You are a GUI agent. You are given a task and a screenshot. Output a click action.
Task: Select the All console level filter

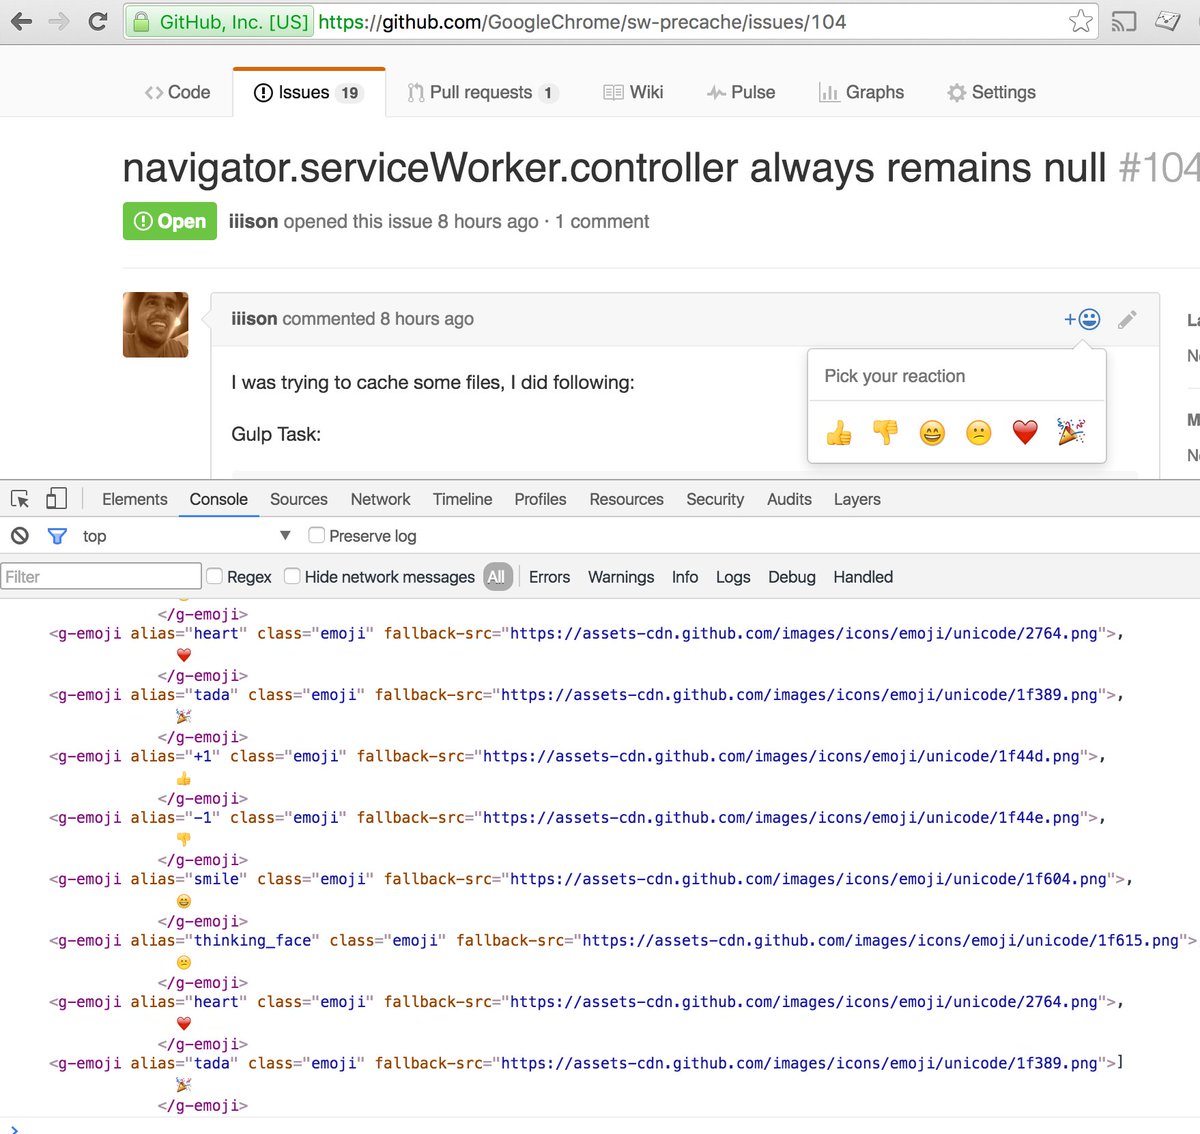click(497, 577)
